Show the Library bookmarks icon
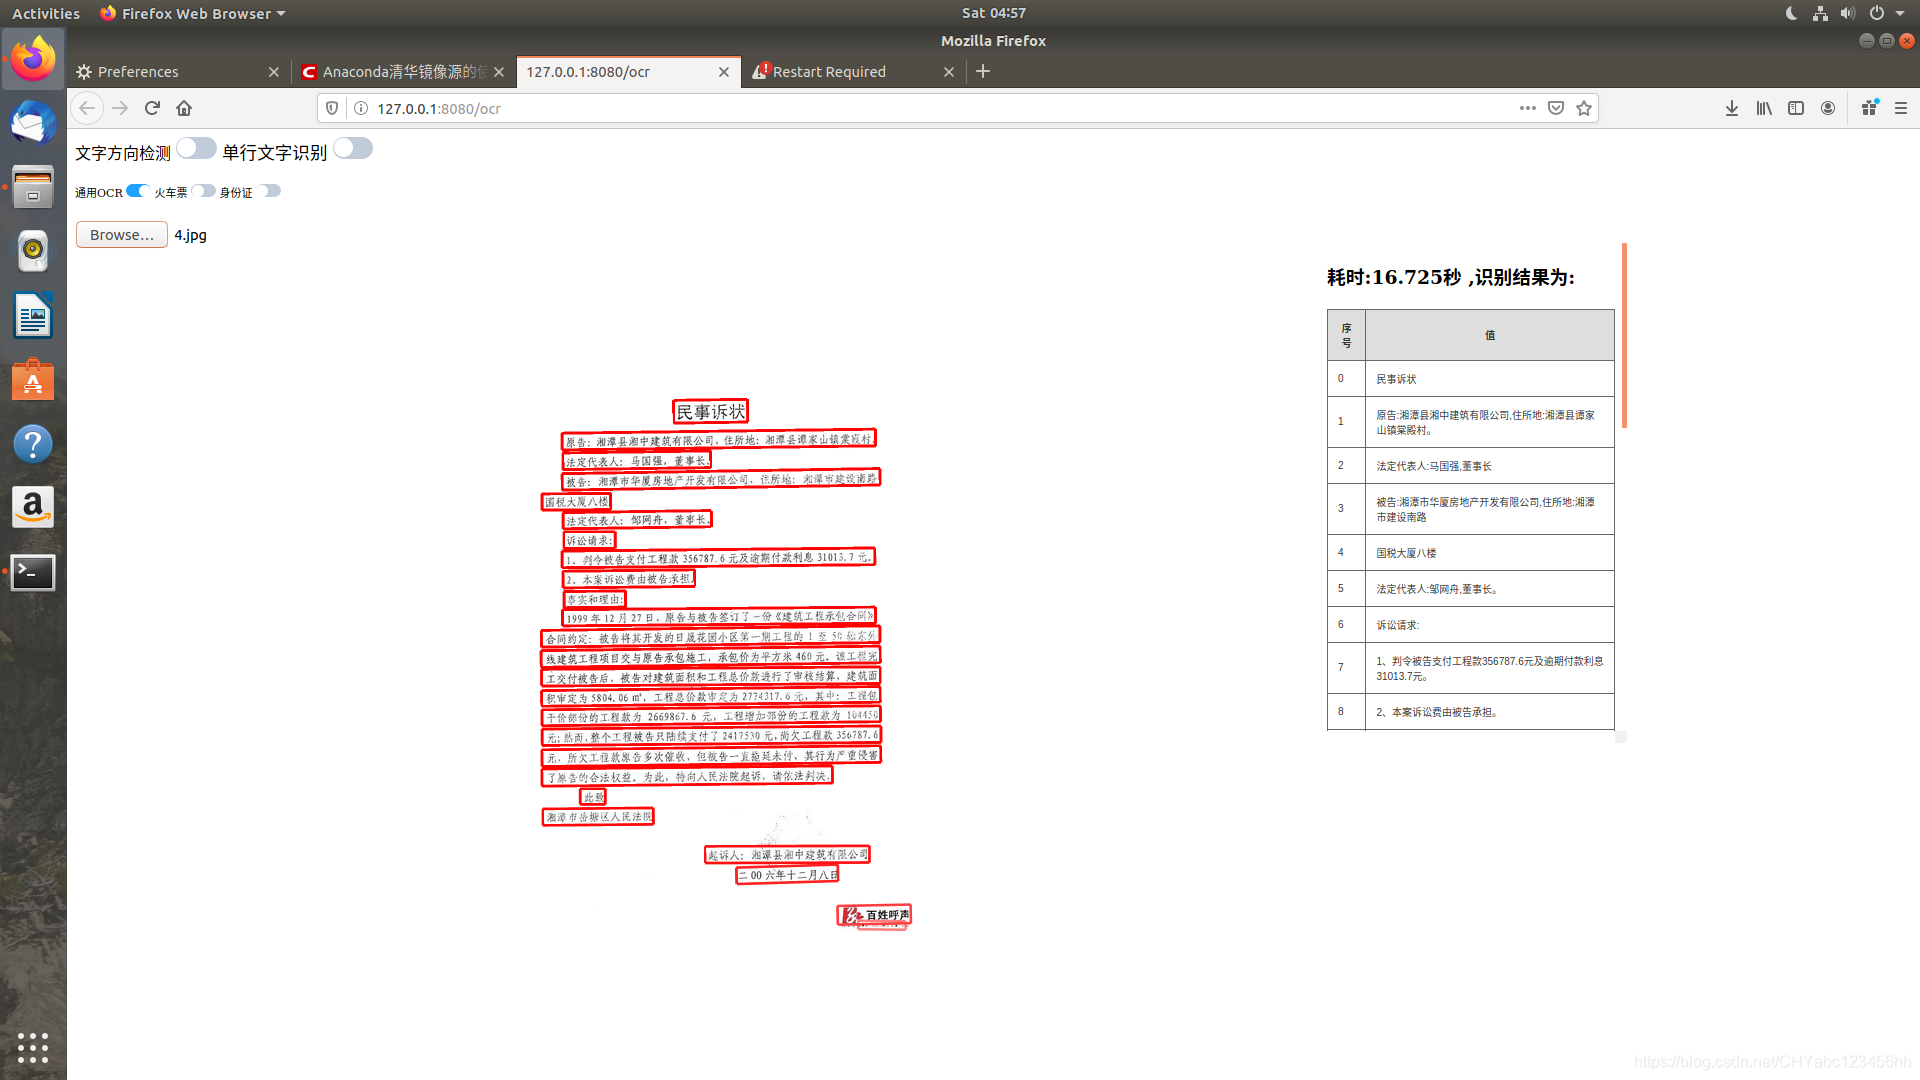Viewport: 1920px width, 1080px height. pyautogui.click(x=1764, y=108)
